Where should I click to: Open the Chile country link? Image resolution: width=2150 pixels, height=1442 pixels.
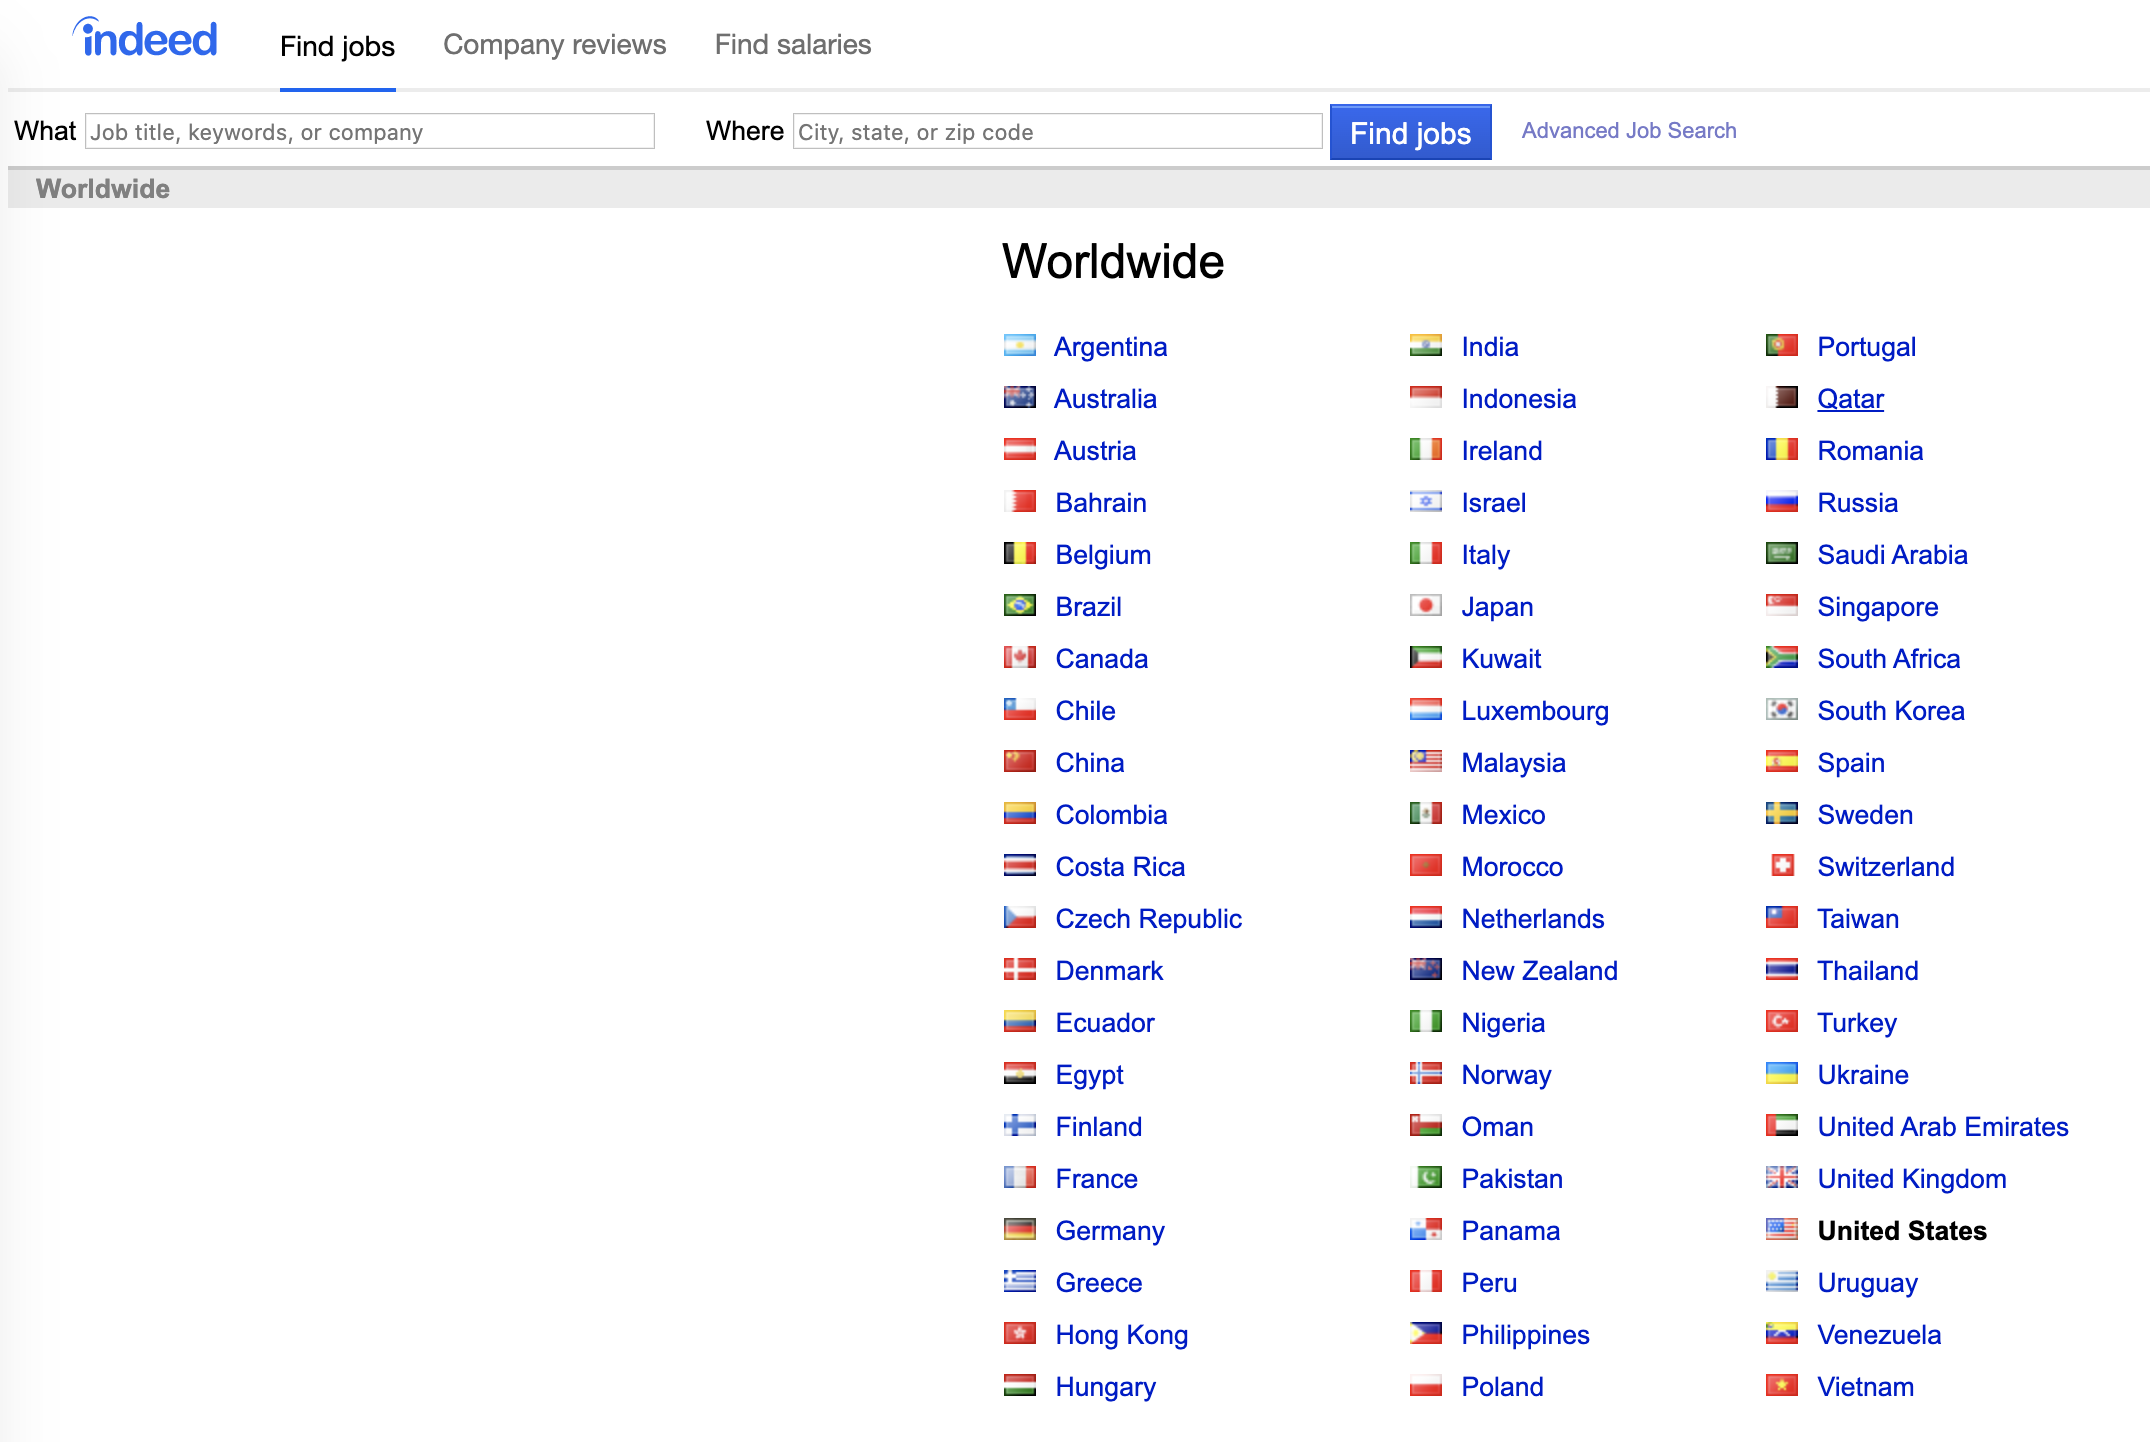click(1085, 711)
